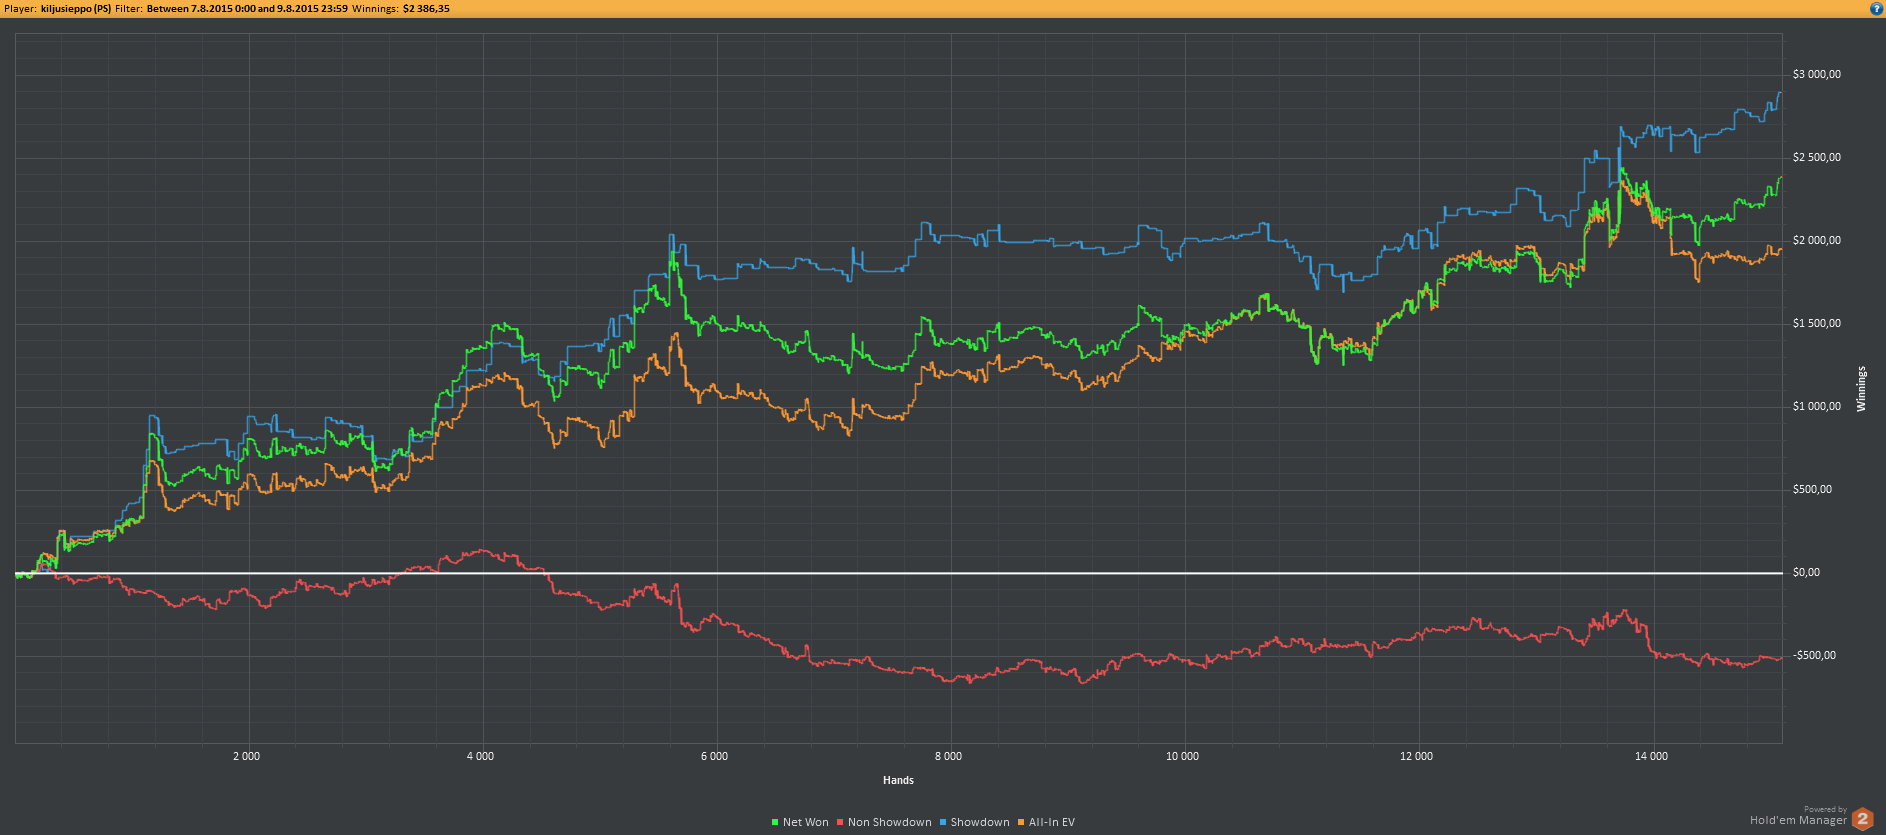Click the $2 500,00 axis label
Screen dimensions: 1886x835
pyautogui.click(x=1816, y=157)
